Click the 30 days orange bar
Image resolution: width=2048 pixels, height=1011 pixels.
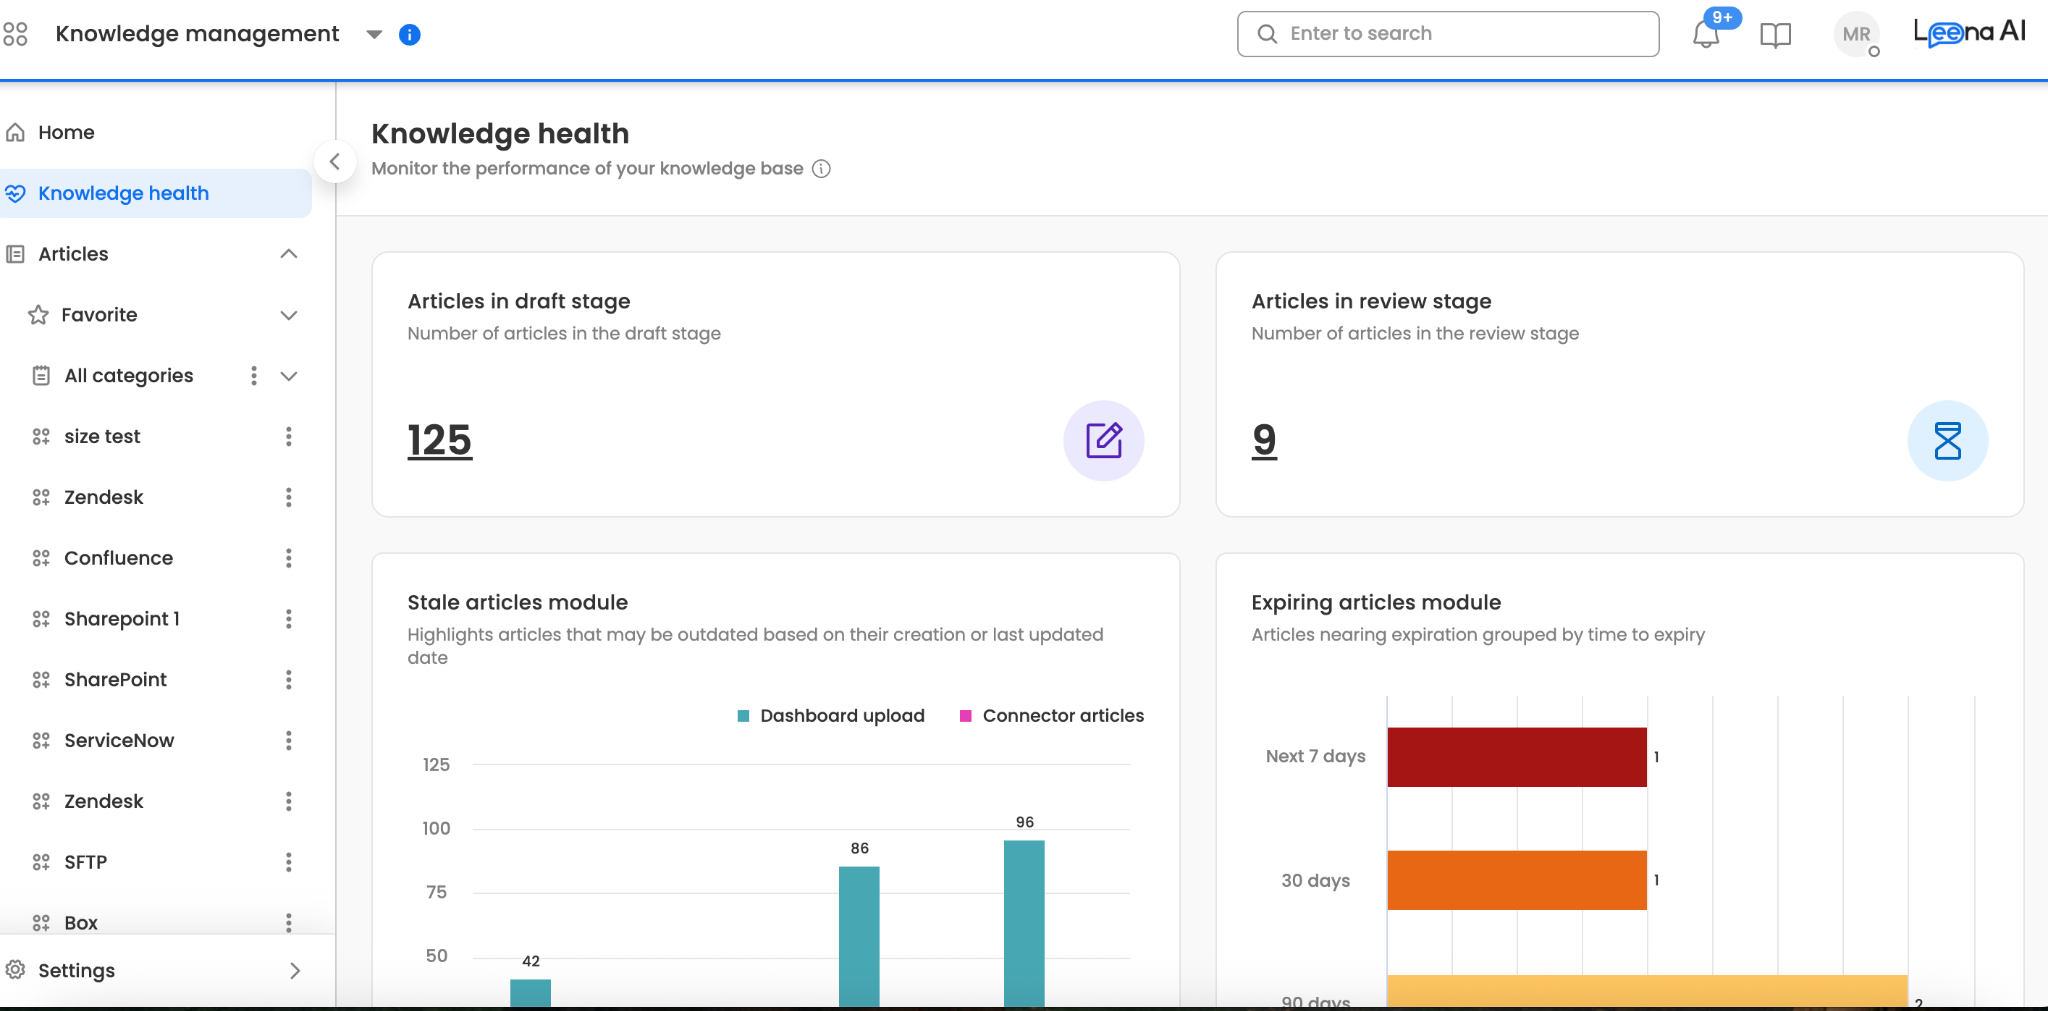(1517, 880)
